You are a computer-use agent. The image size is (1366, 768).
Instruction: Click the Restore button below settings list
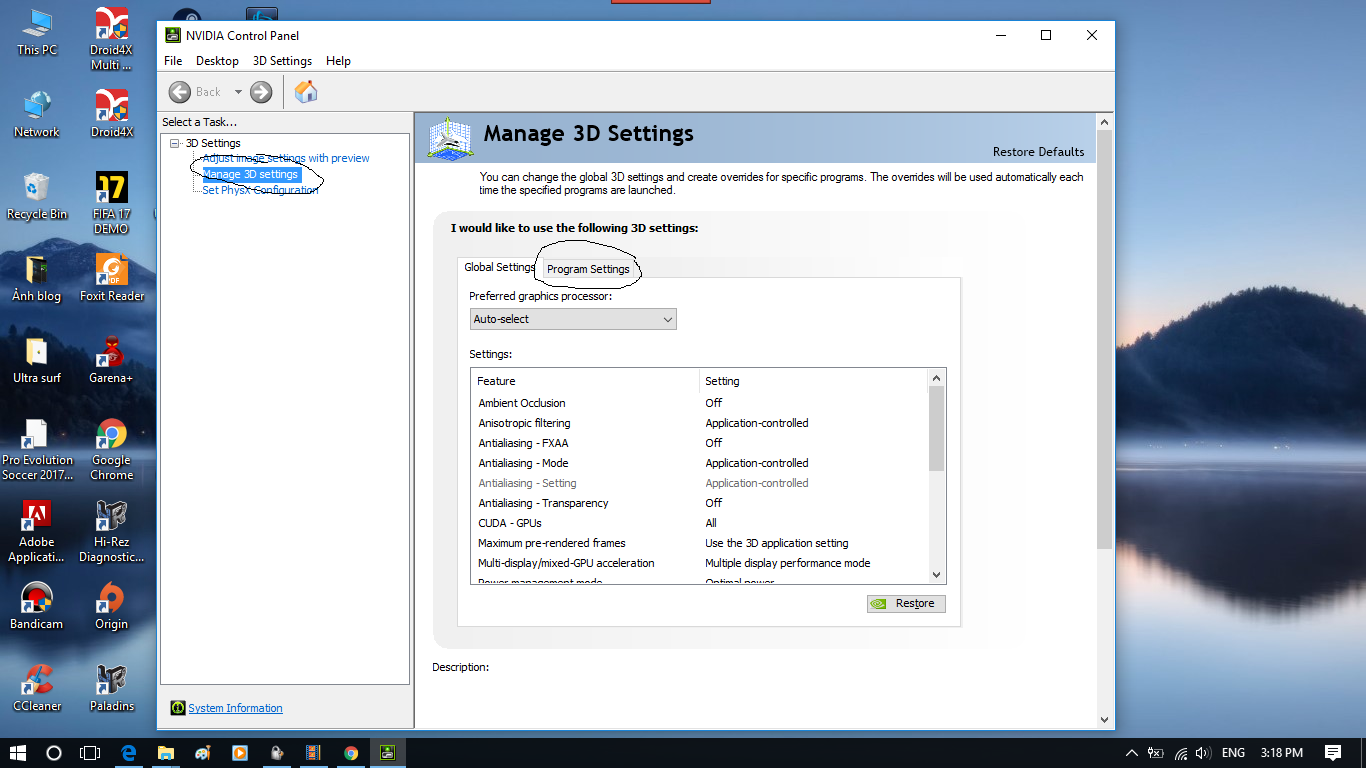point(906,603)
